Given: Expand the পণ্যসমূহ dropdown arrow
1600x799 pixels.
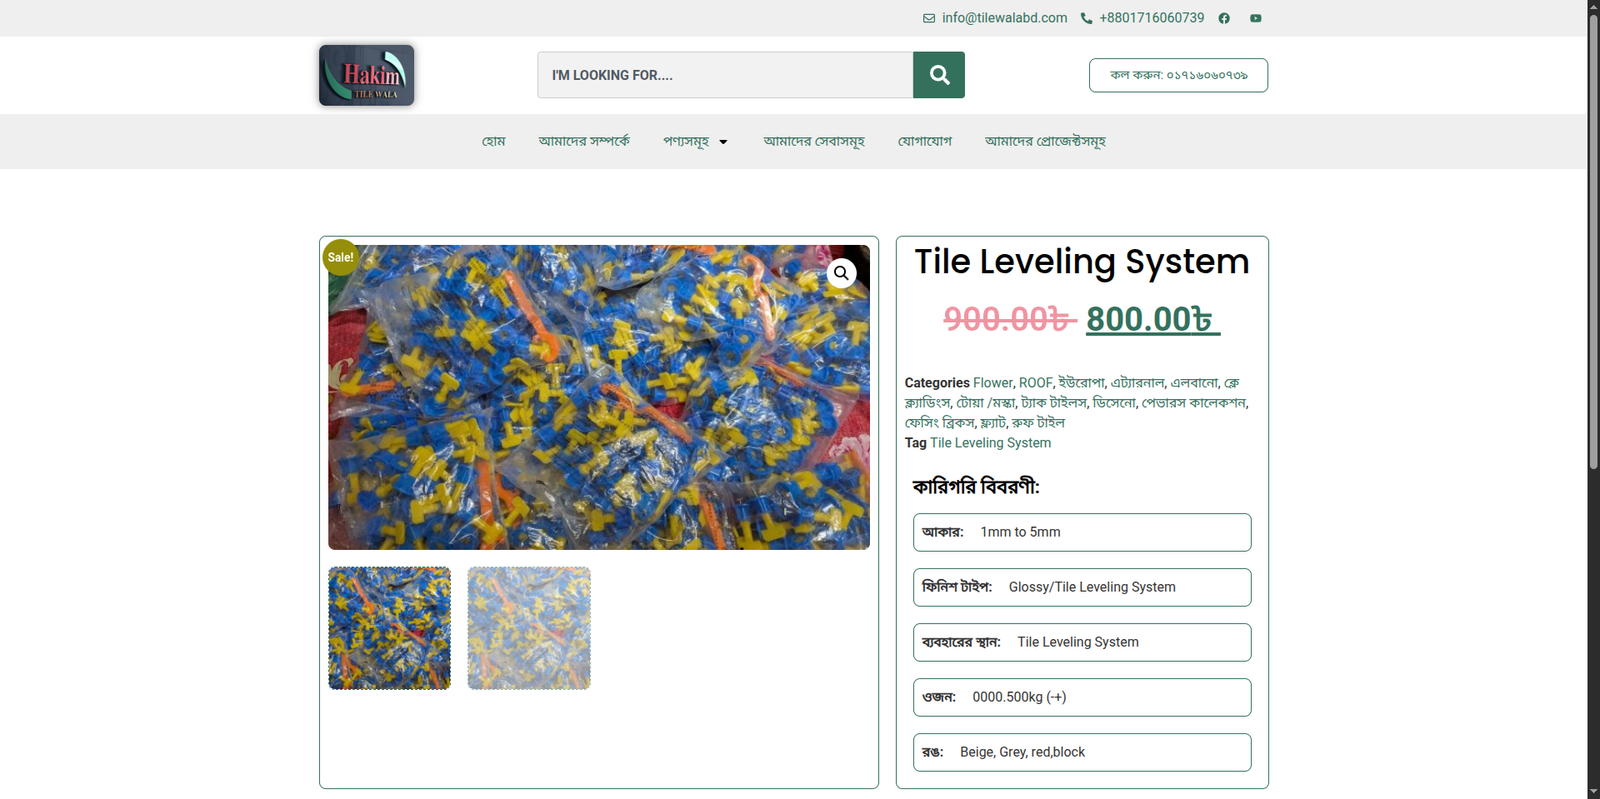Looking at the screenshot, I should coord(723,142).
